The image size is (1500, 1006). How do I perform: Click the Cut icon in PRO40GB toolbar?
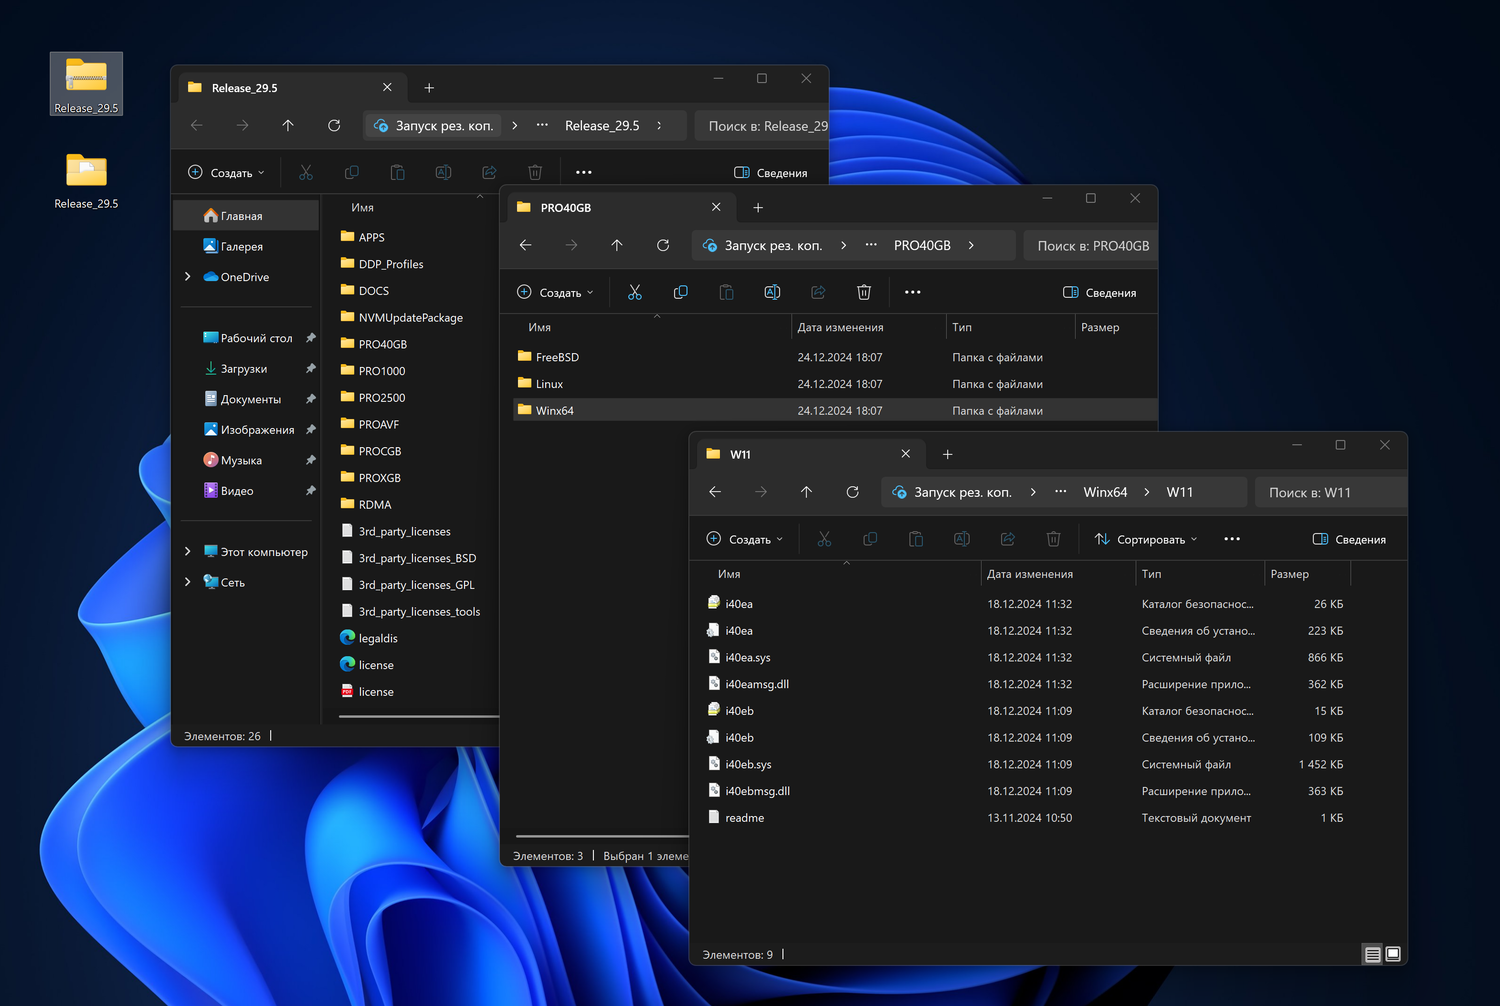(634, 292)
